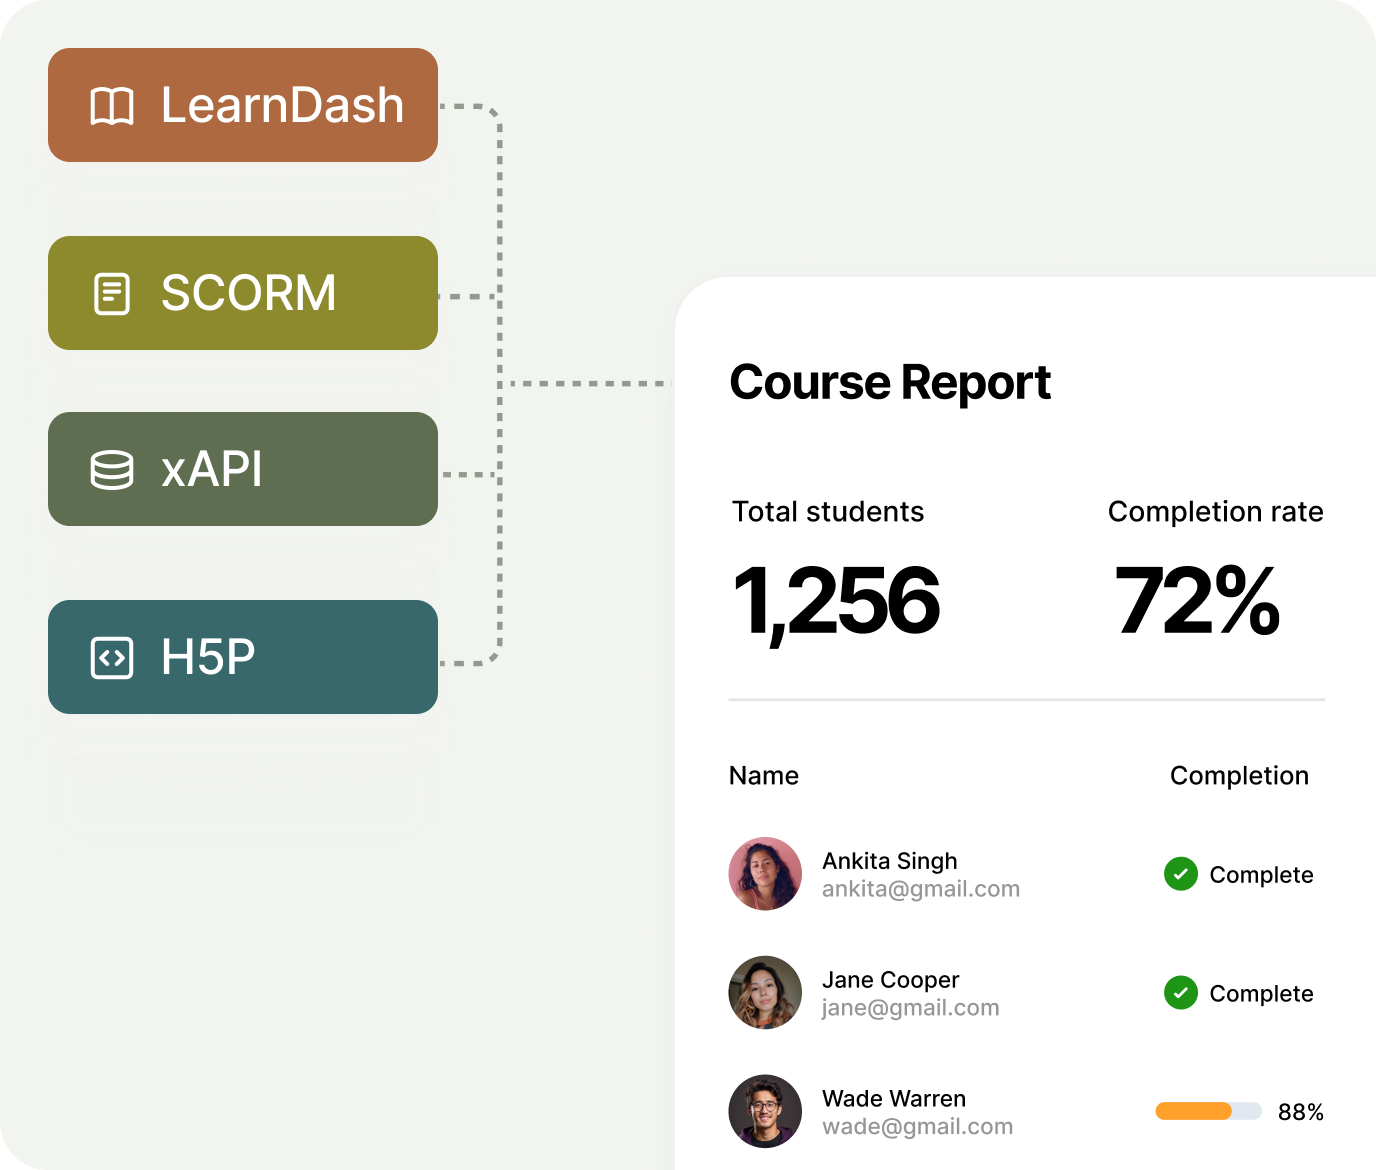1376x1170 pixels.
Task: Click the book icon on LearnDash
Action: pos(112,106)
